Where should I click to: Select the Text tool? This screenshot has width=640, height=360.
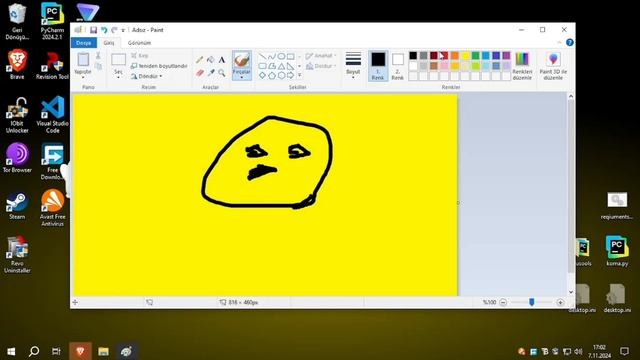click(x=222, y=60)
